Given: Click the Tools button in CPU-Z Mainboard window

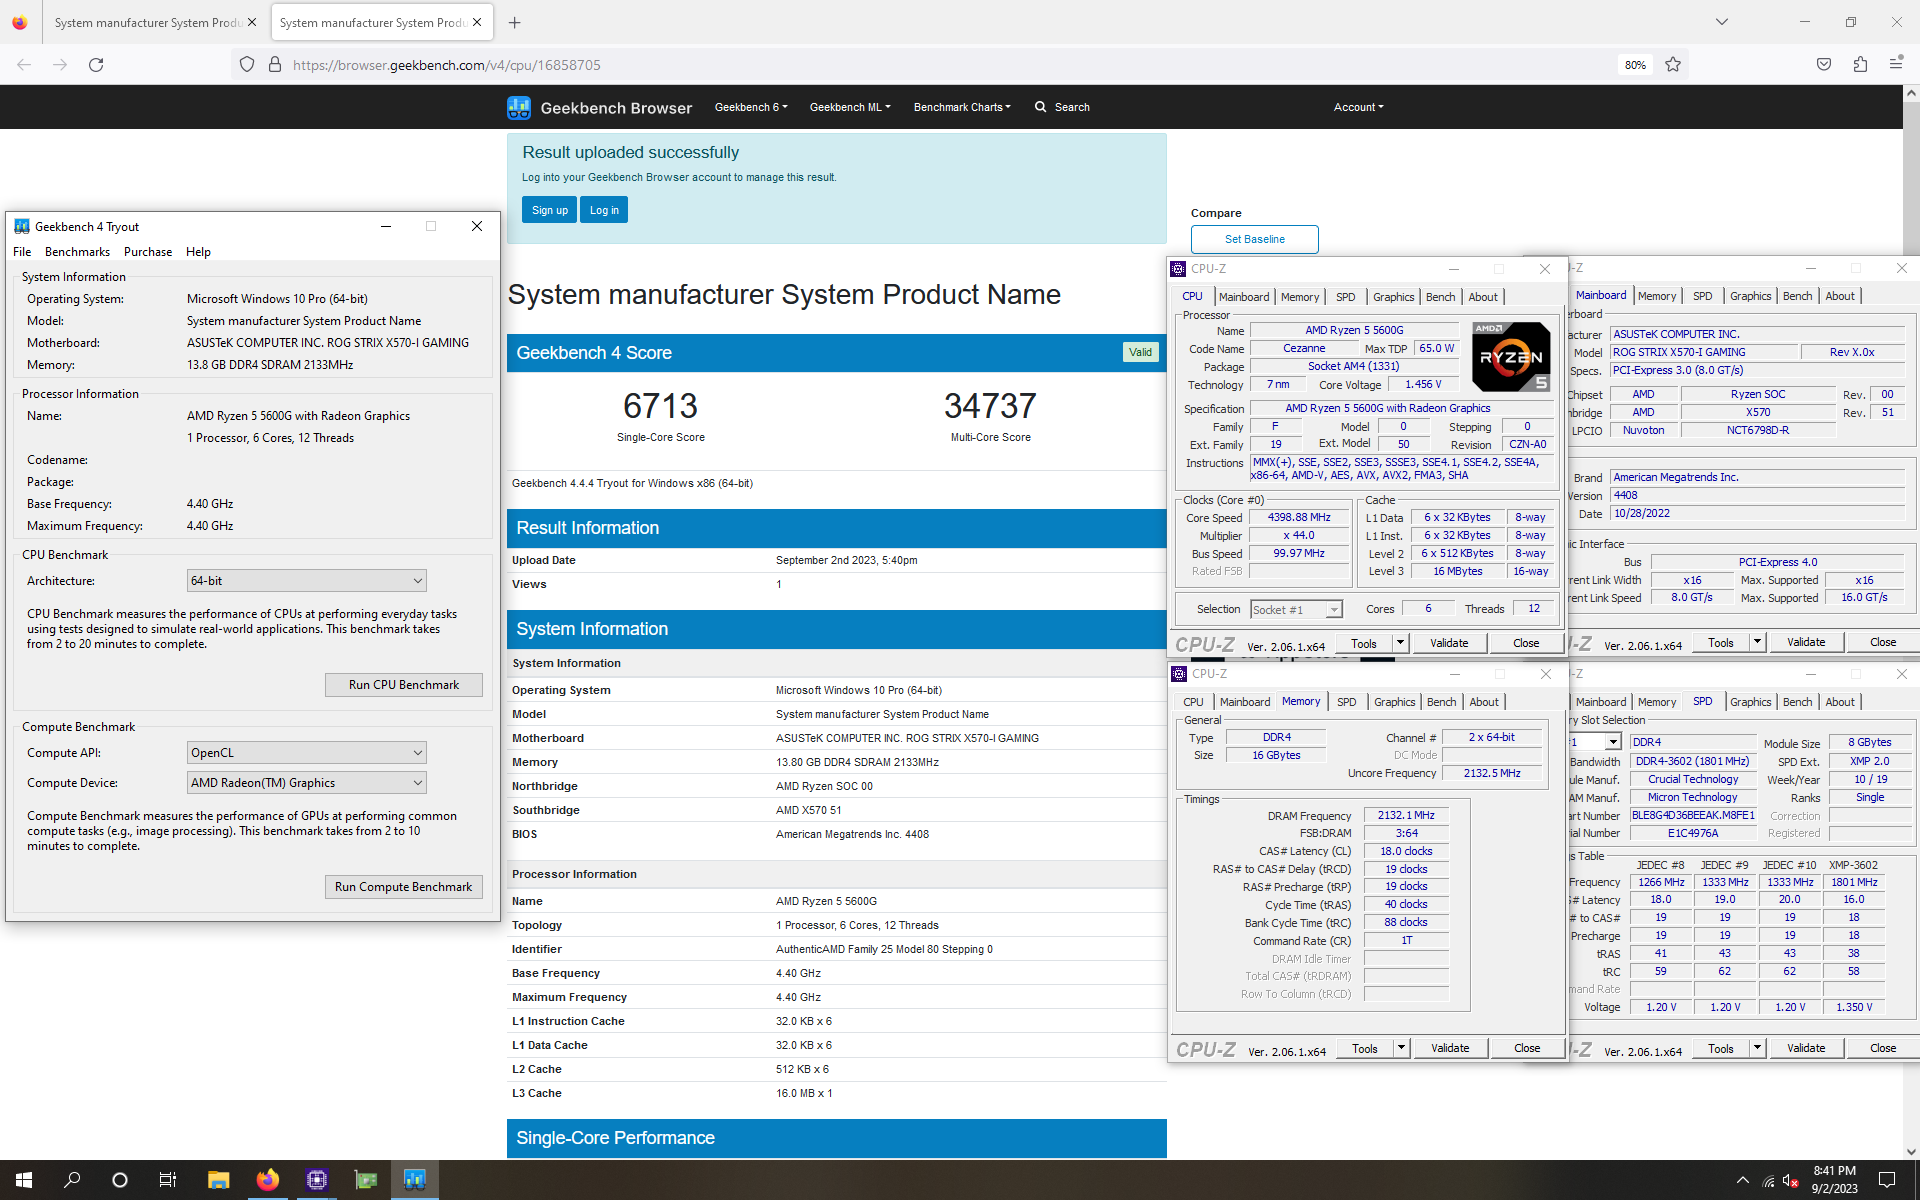Looking at the screenshot, I should (1721, 642).
